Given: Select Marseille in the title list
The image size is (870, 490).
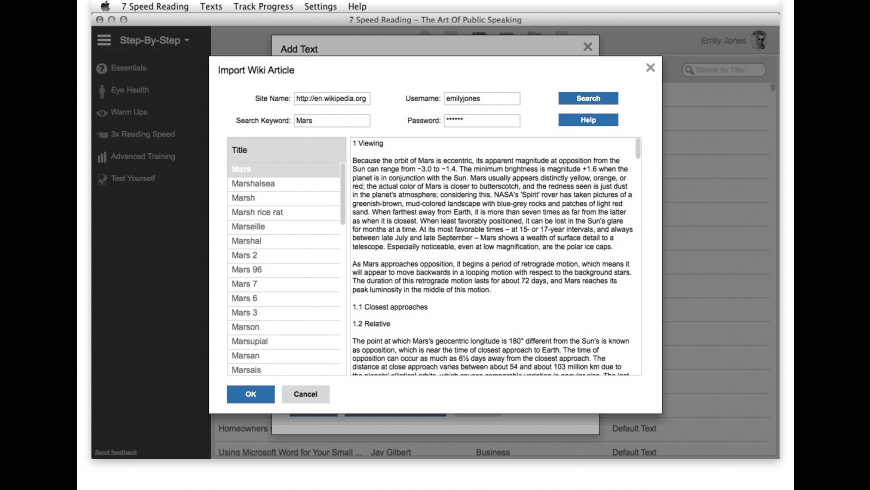Looking at the screenshot, I should 284,227.
